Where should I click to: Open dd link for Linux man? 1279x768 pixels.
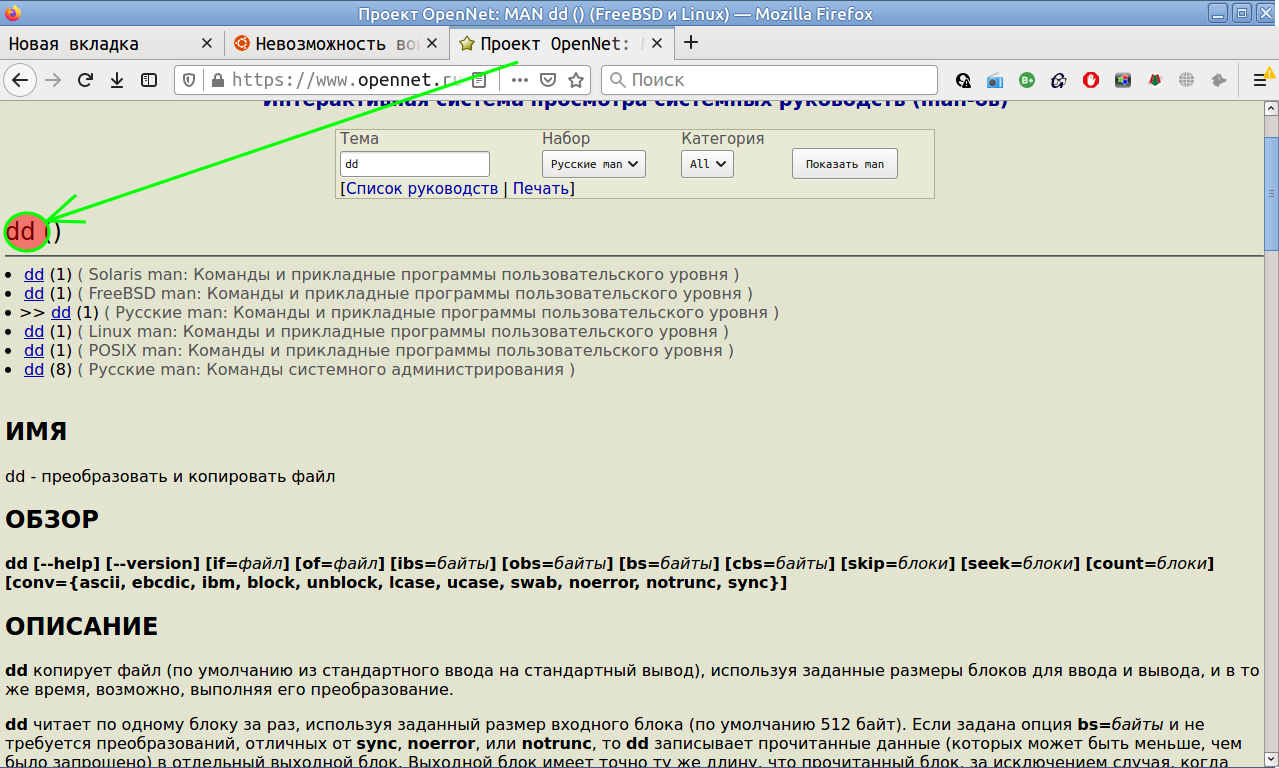point(34,331)
